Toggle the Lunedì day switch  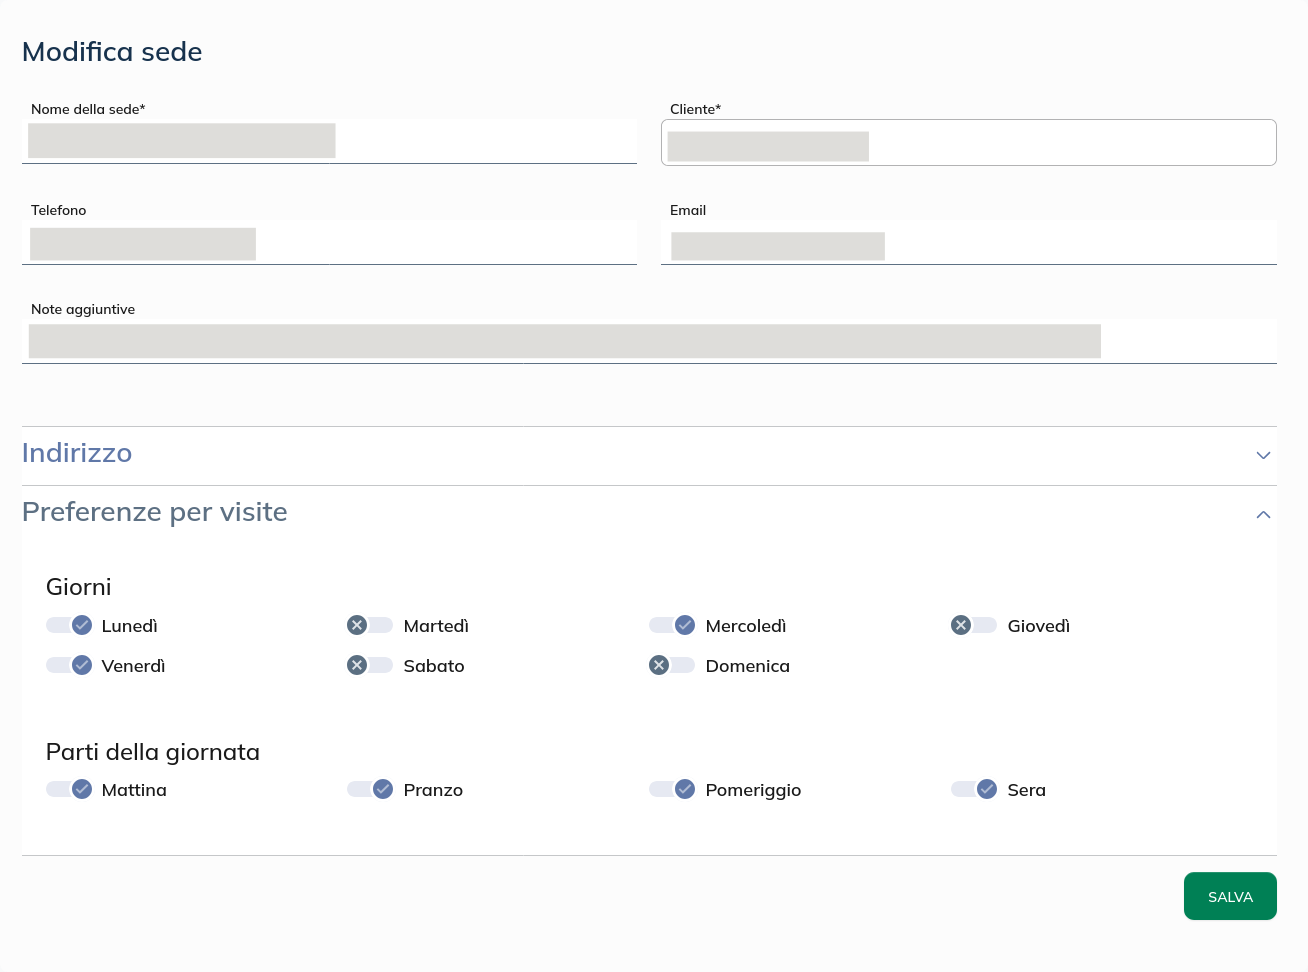click(69, 626)
